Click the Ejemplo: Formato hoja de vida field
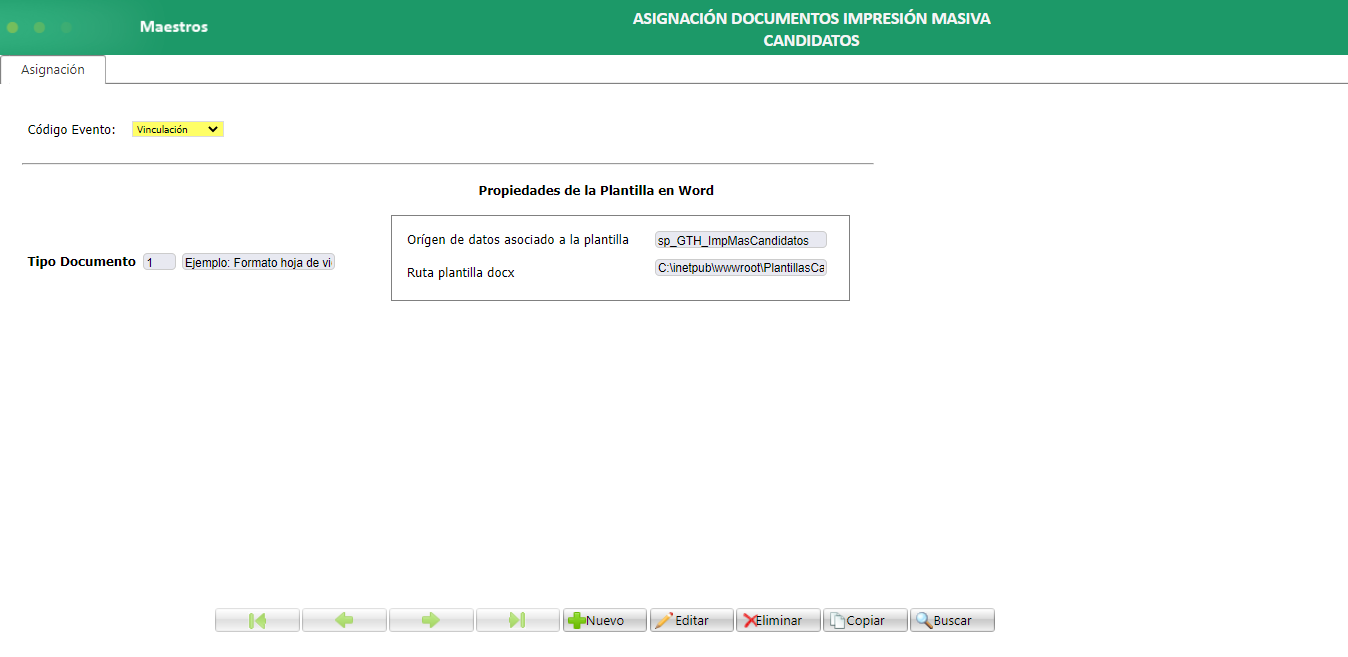1348x657 pixels. coord(258,261)
